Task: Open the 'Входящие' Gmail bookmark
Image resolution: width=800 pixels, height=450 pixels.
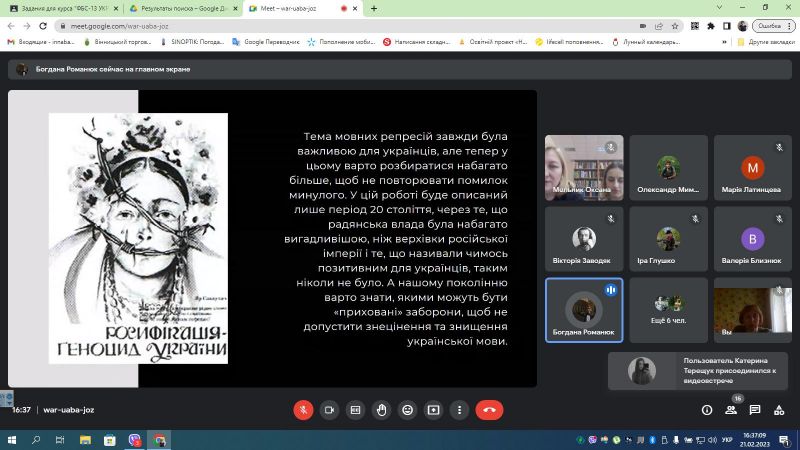Action: (41, 42)
